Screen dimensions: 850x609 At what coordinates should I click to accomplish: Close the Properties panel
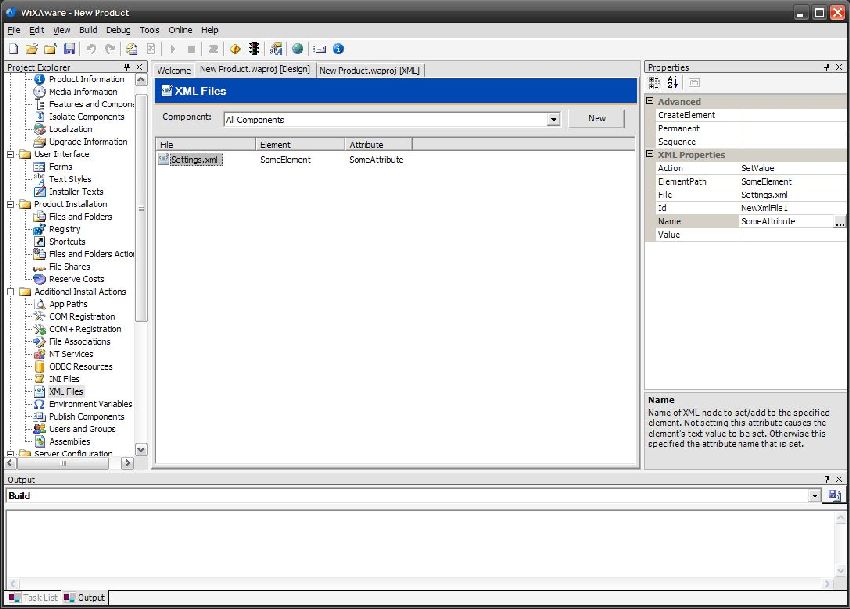[x=839, y=67]
